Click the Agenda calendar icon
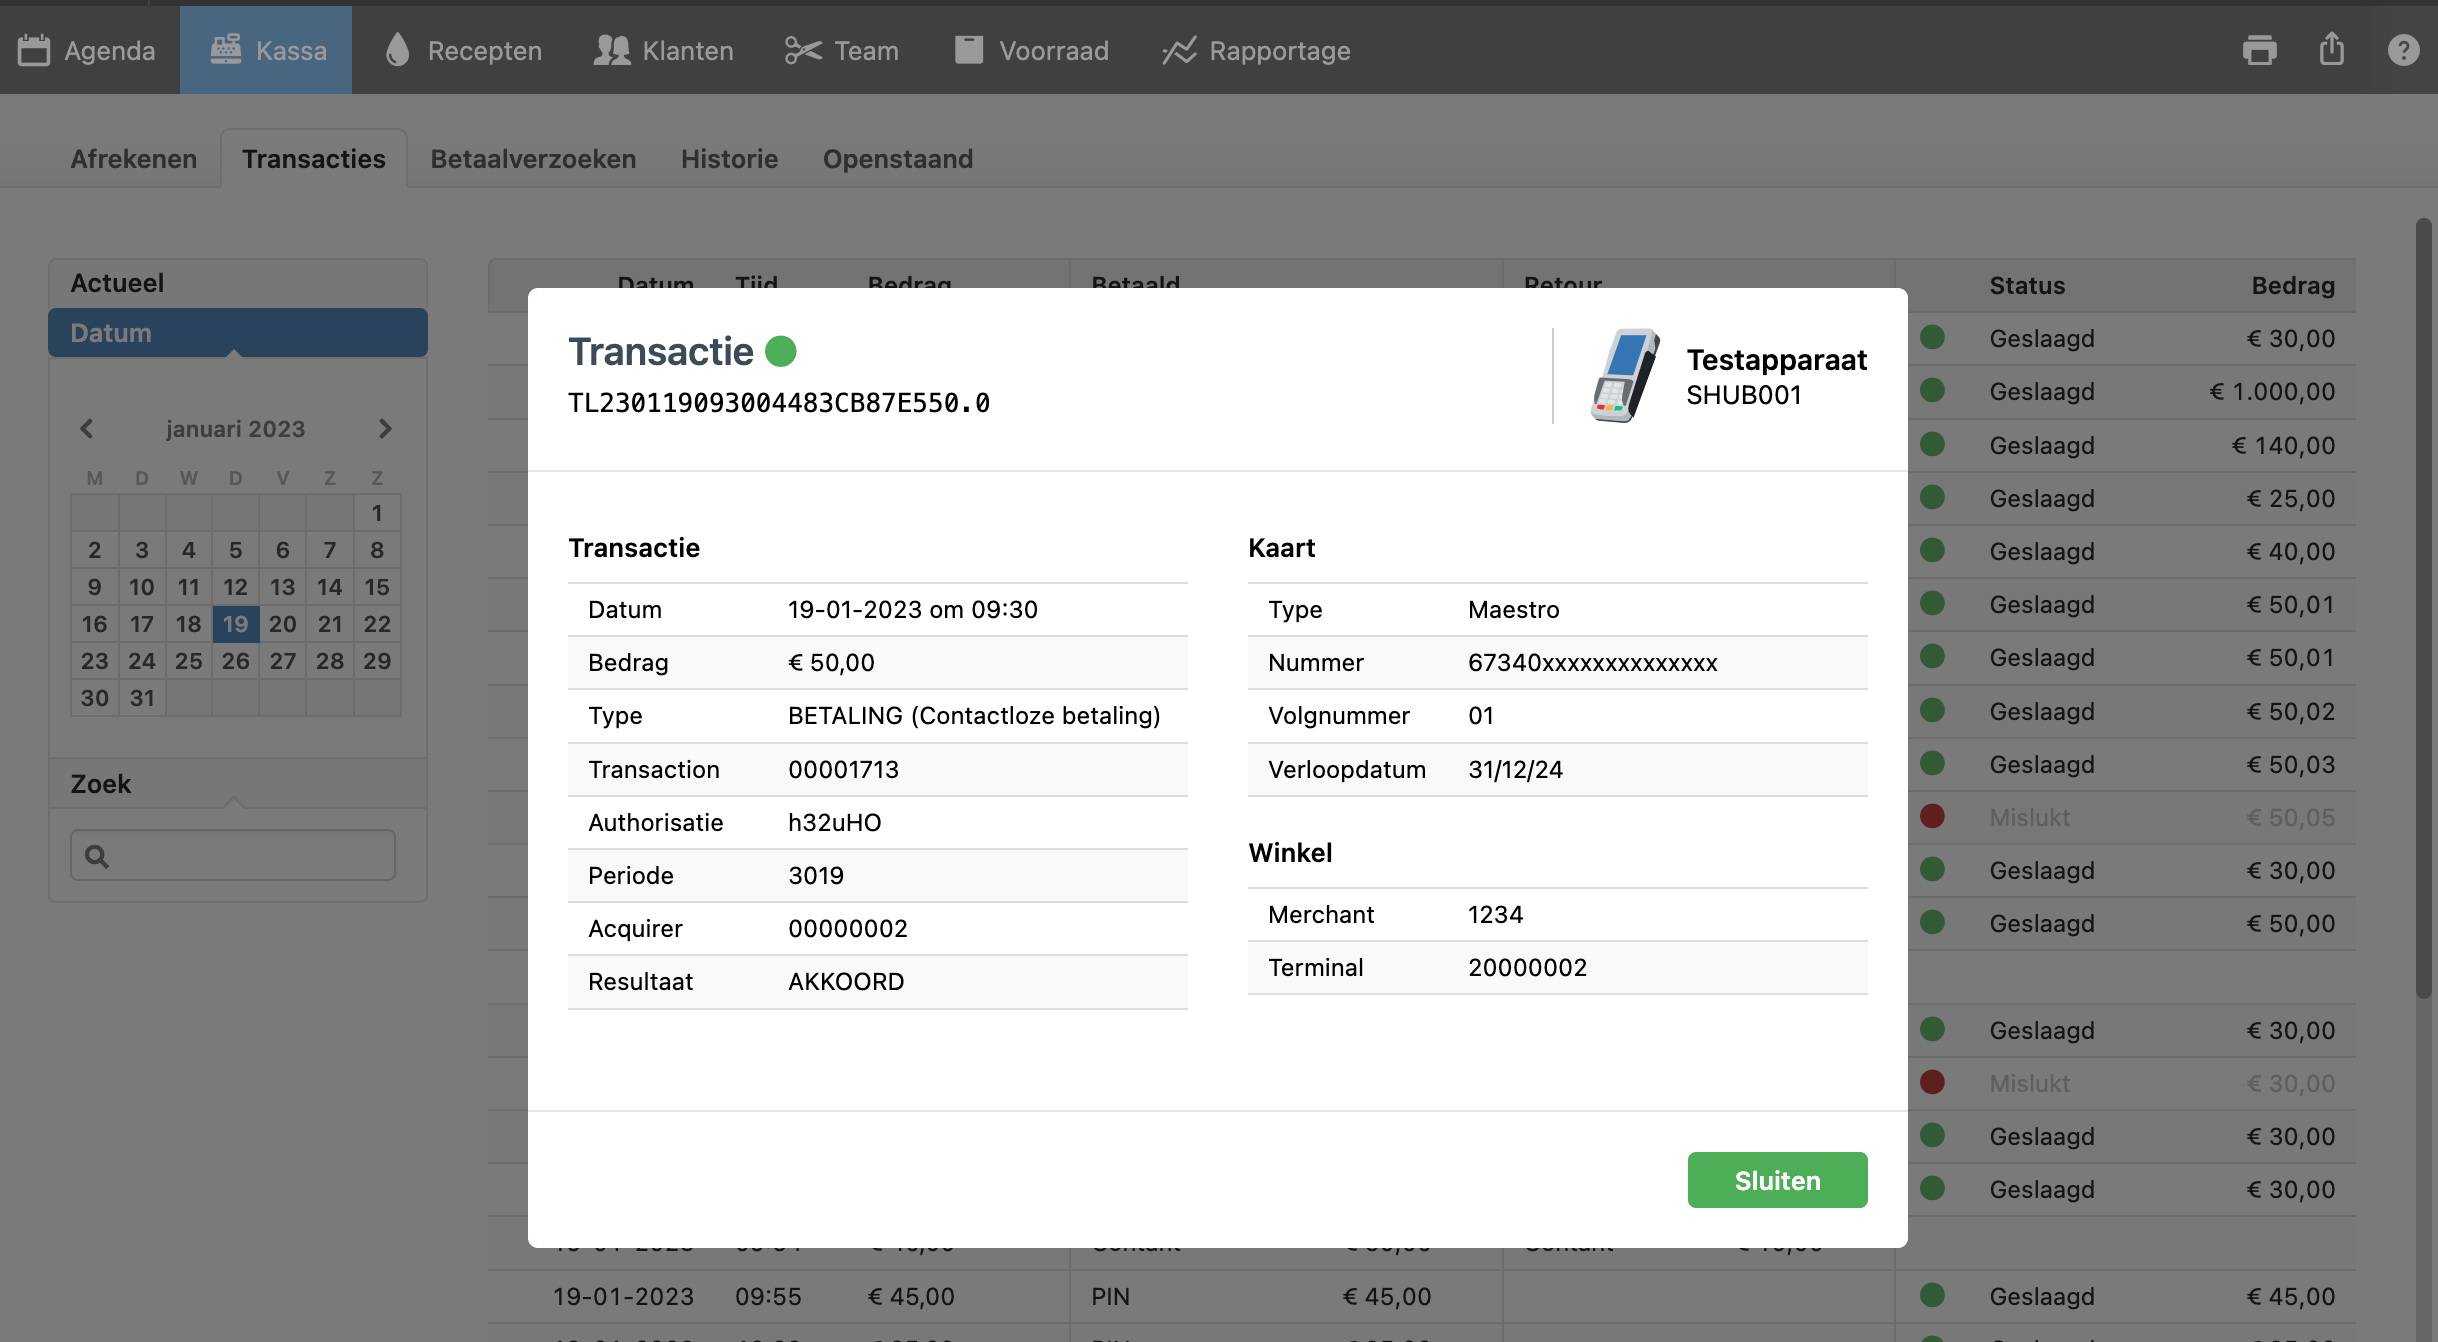This screenshot has height=1342, width=2438. point(34,50)
